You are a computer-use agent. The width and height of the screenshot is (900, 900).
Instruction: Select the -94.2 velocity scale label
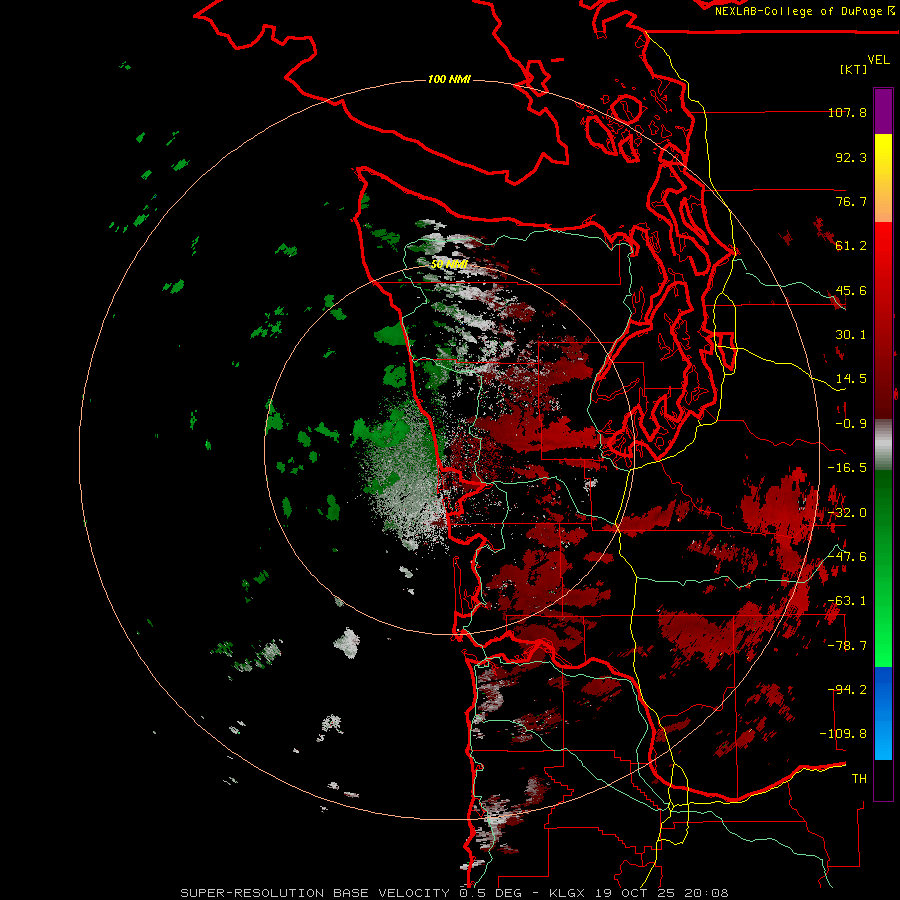pyautogui.click(x=847, y=690)
